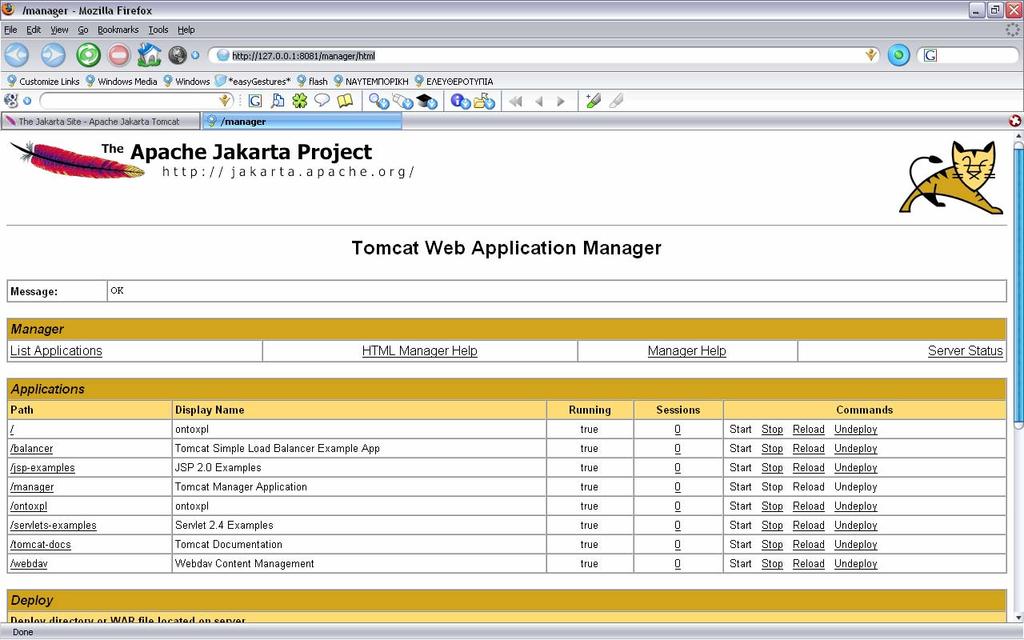Click the yellow open book icon

coord(345,101)
